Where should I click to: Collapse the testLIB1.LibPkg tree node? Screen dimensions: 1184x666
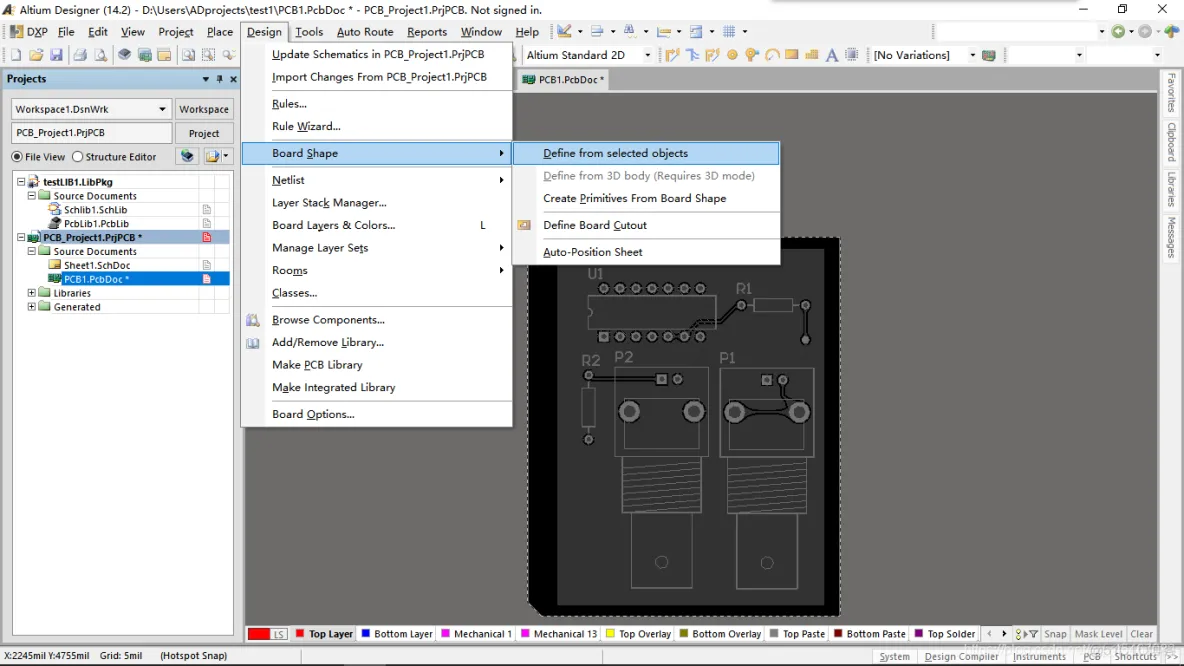click(x=21, y=182)
